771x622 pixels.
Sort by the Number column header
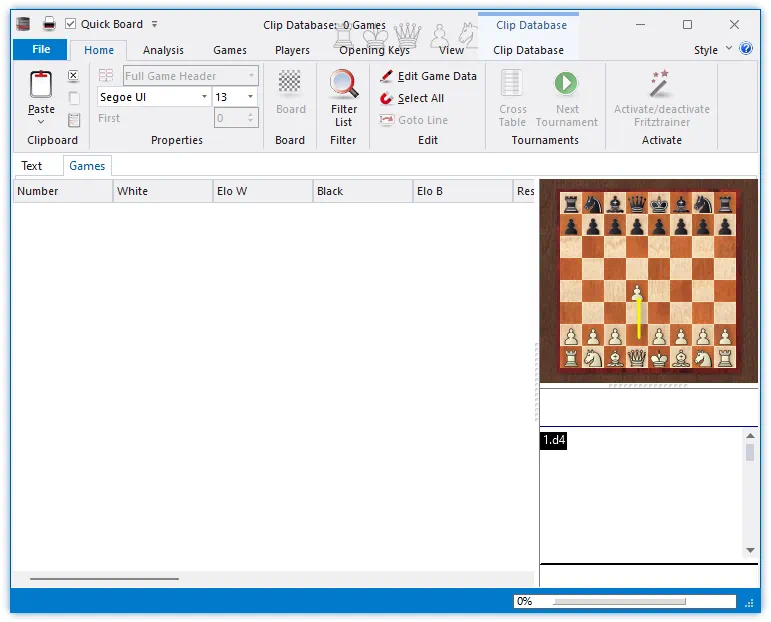pos(63,191)
